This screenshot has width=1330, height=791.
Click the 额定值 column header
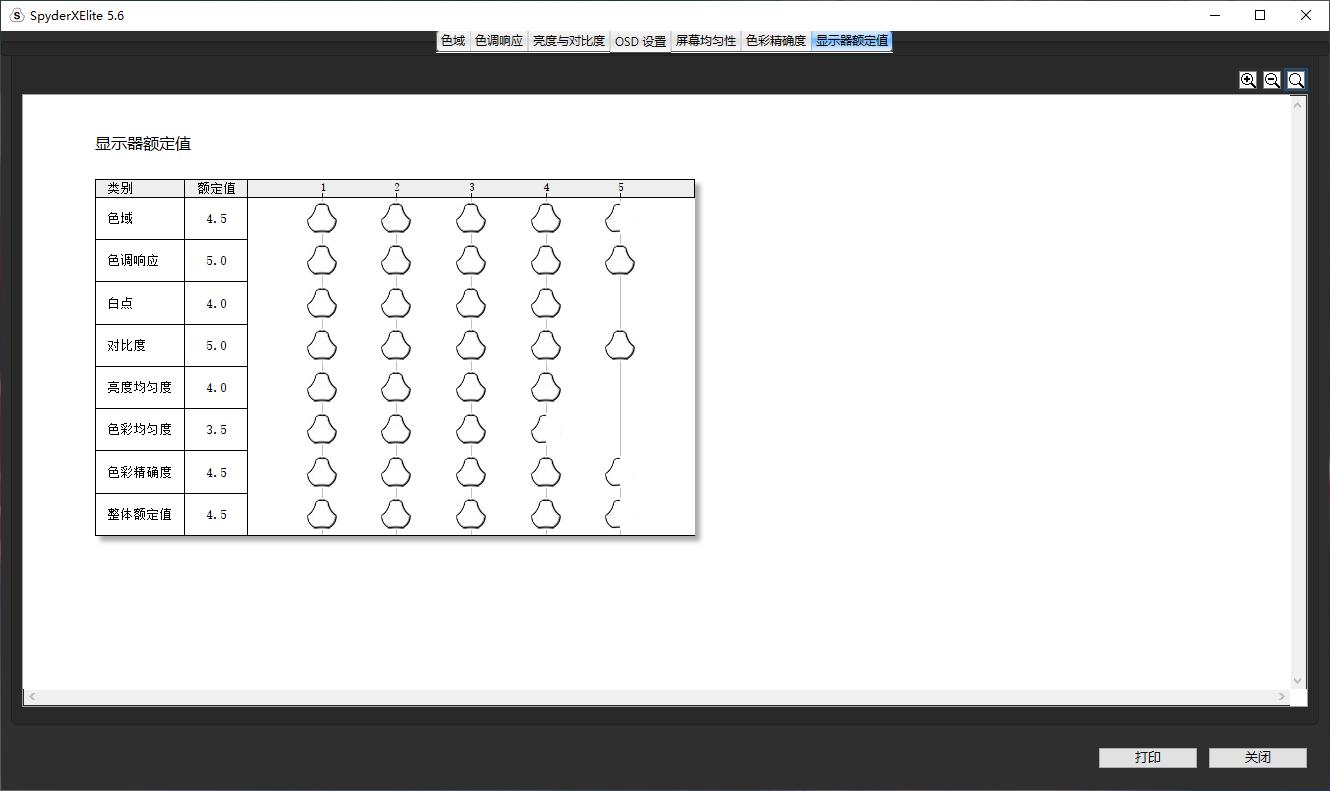(216, 188)
